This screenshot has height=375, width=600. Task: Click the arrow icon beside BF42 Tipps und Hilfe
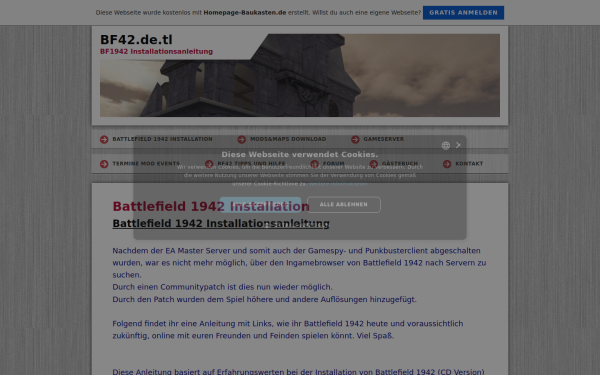click(x=209, y=164)
